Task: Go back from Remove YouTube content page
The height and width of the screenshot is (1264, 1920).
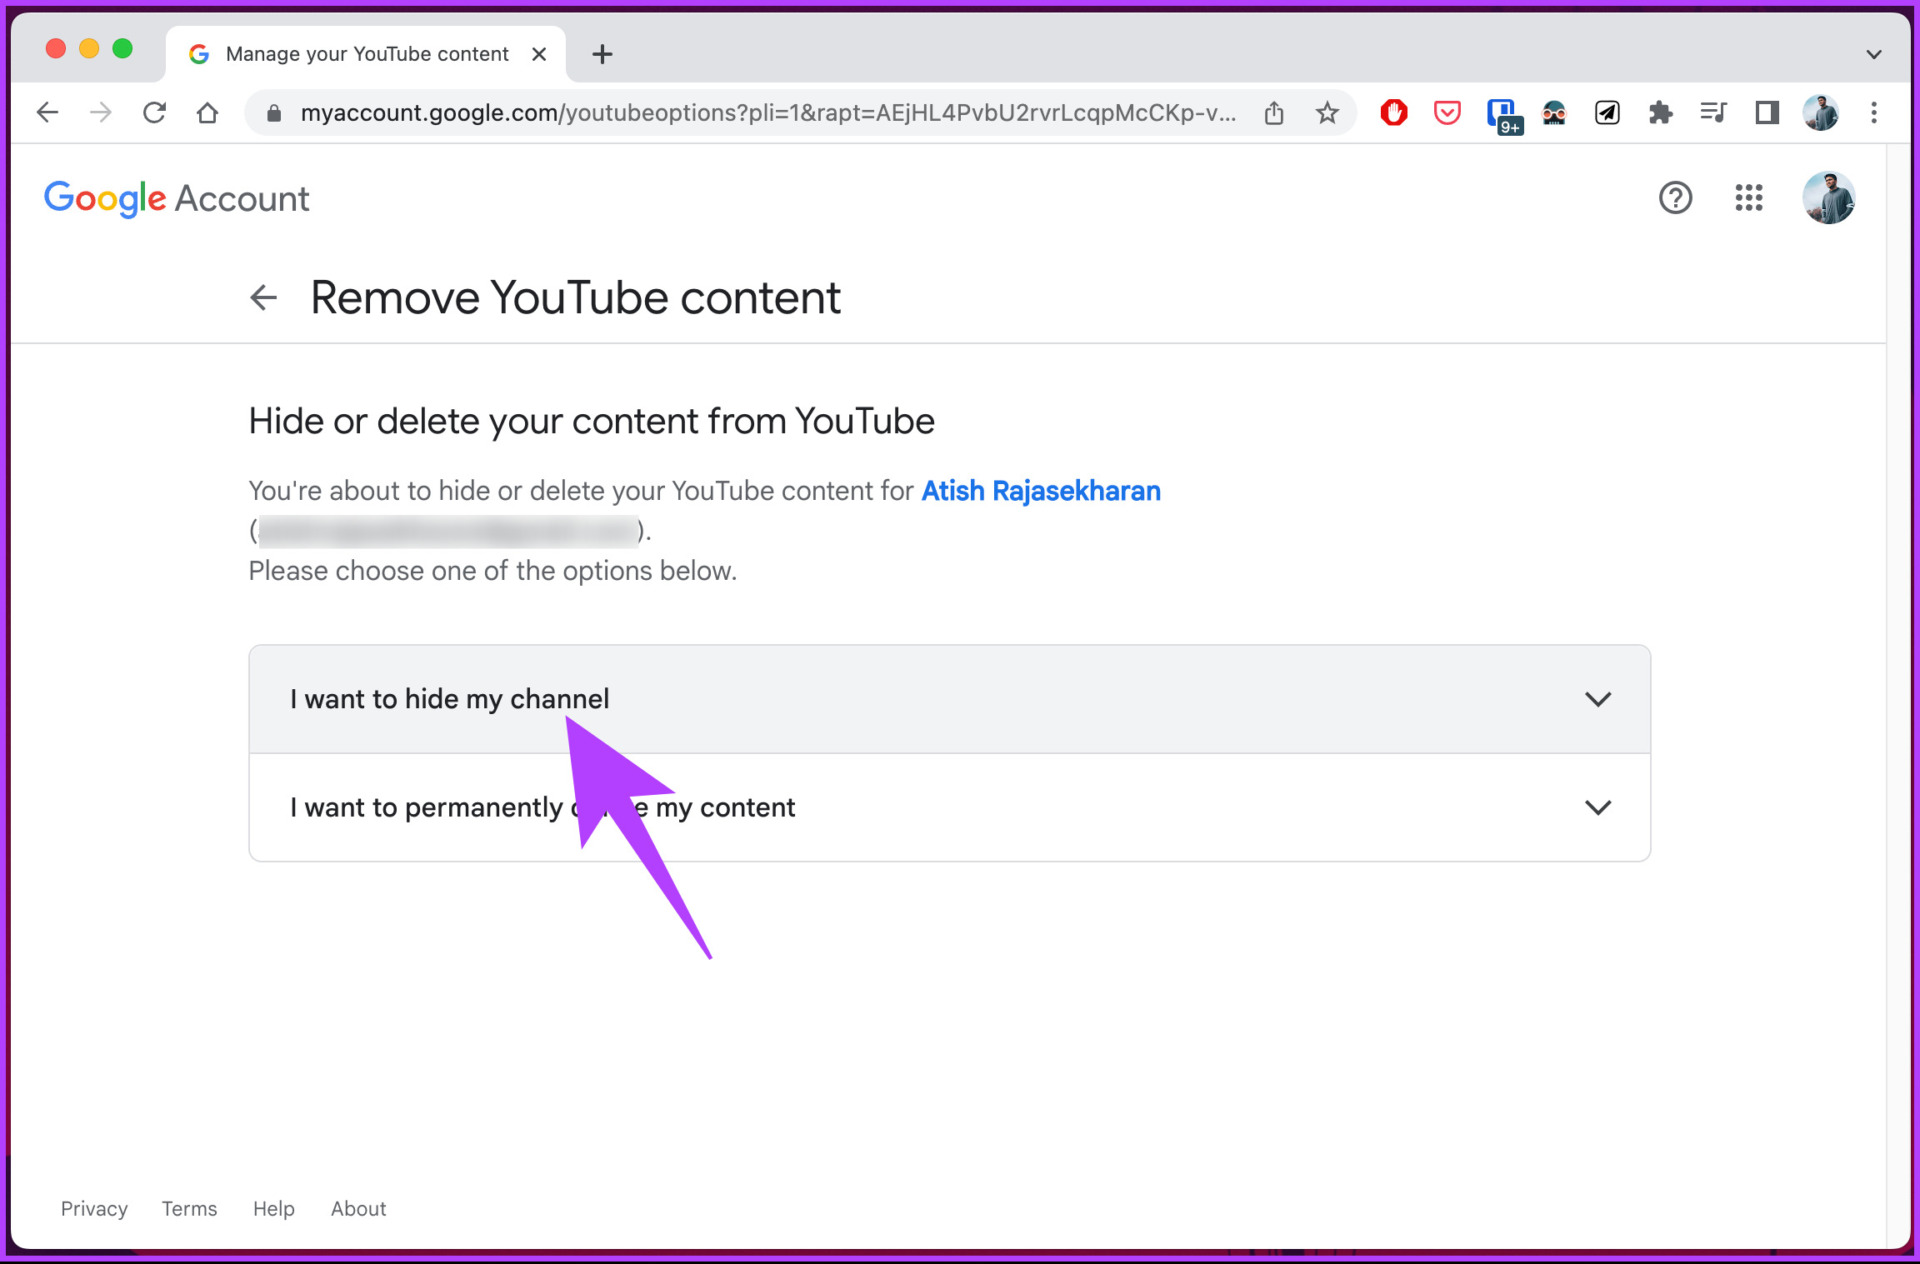Action: 263,297
